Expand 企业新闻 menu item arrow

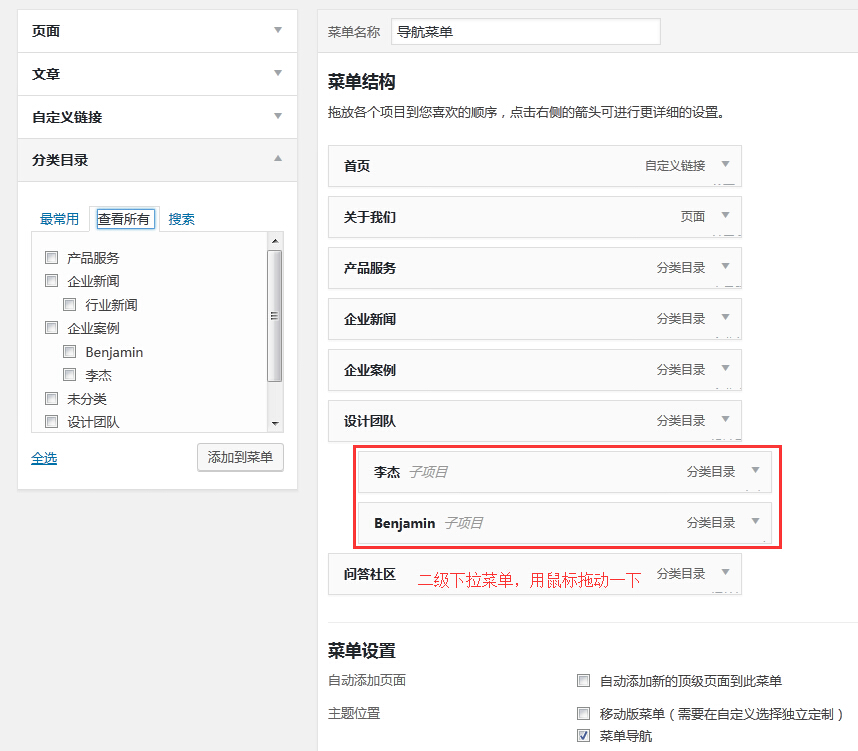pos(725,318)
